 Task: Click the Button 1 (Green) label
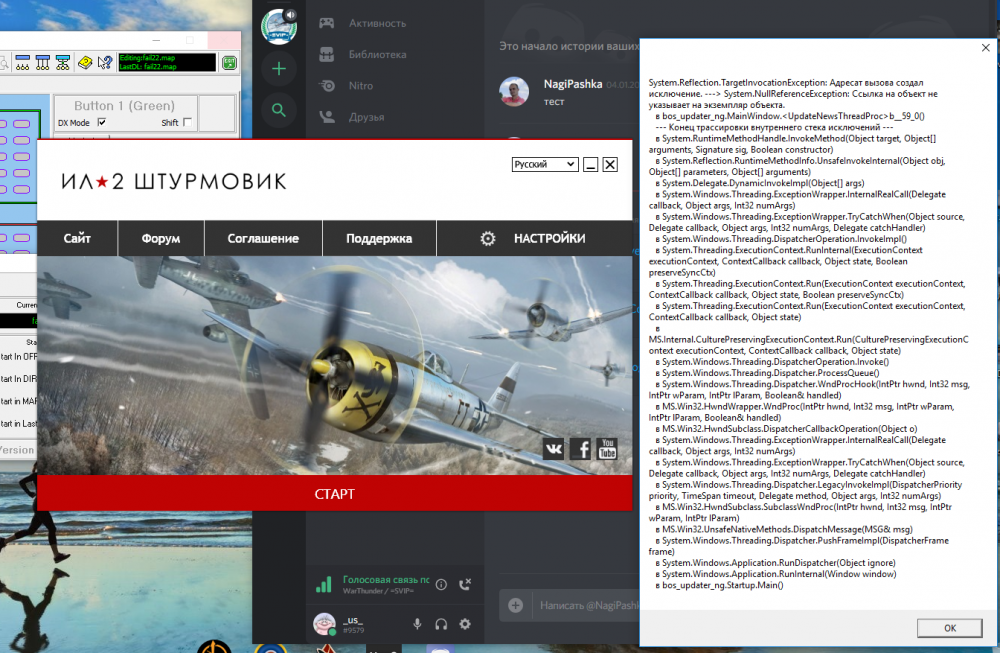[x=124, y=106]
